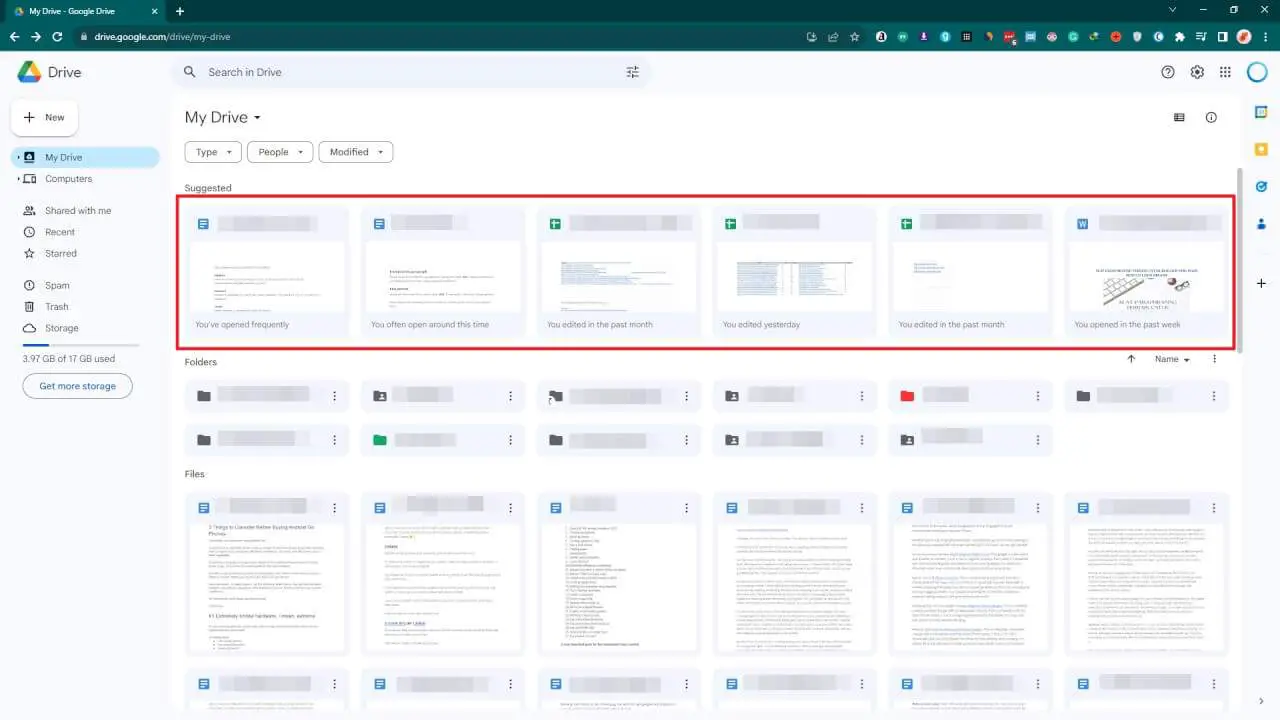Show the details pane with info icon
Screen dimensions: 1280x720
(x=1211, y=117)
